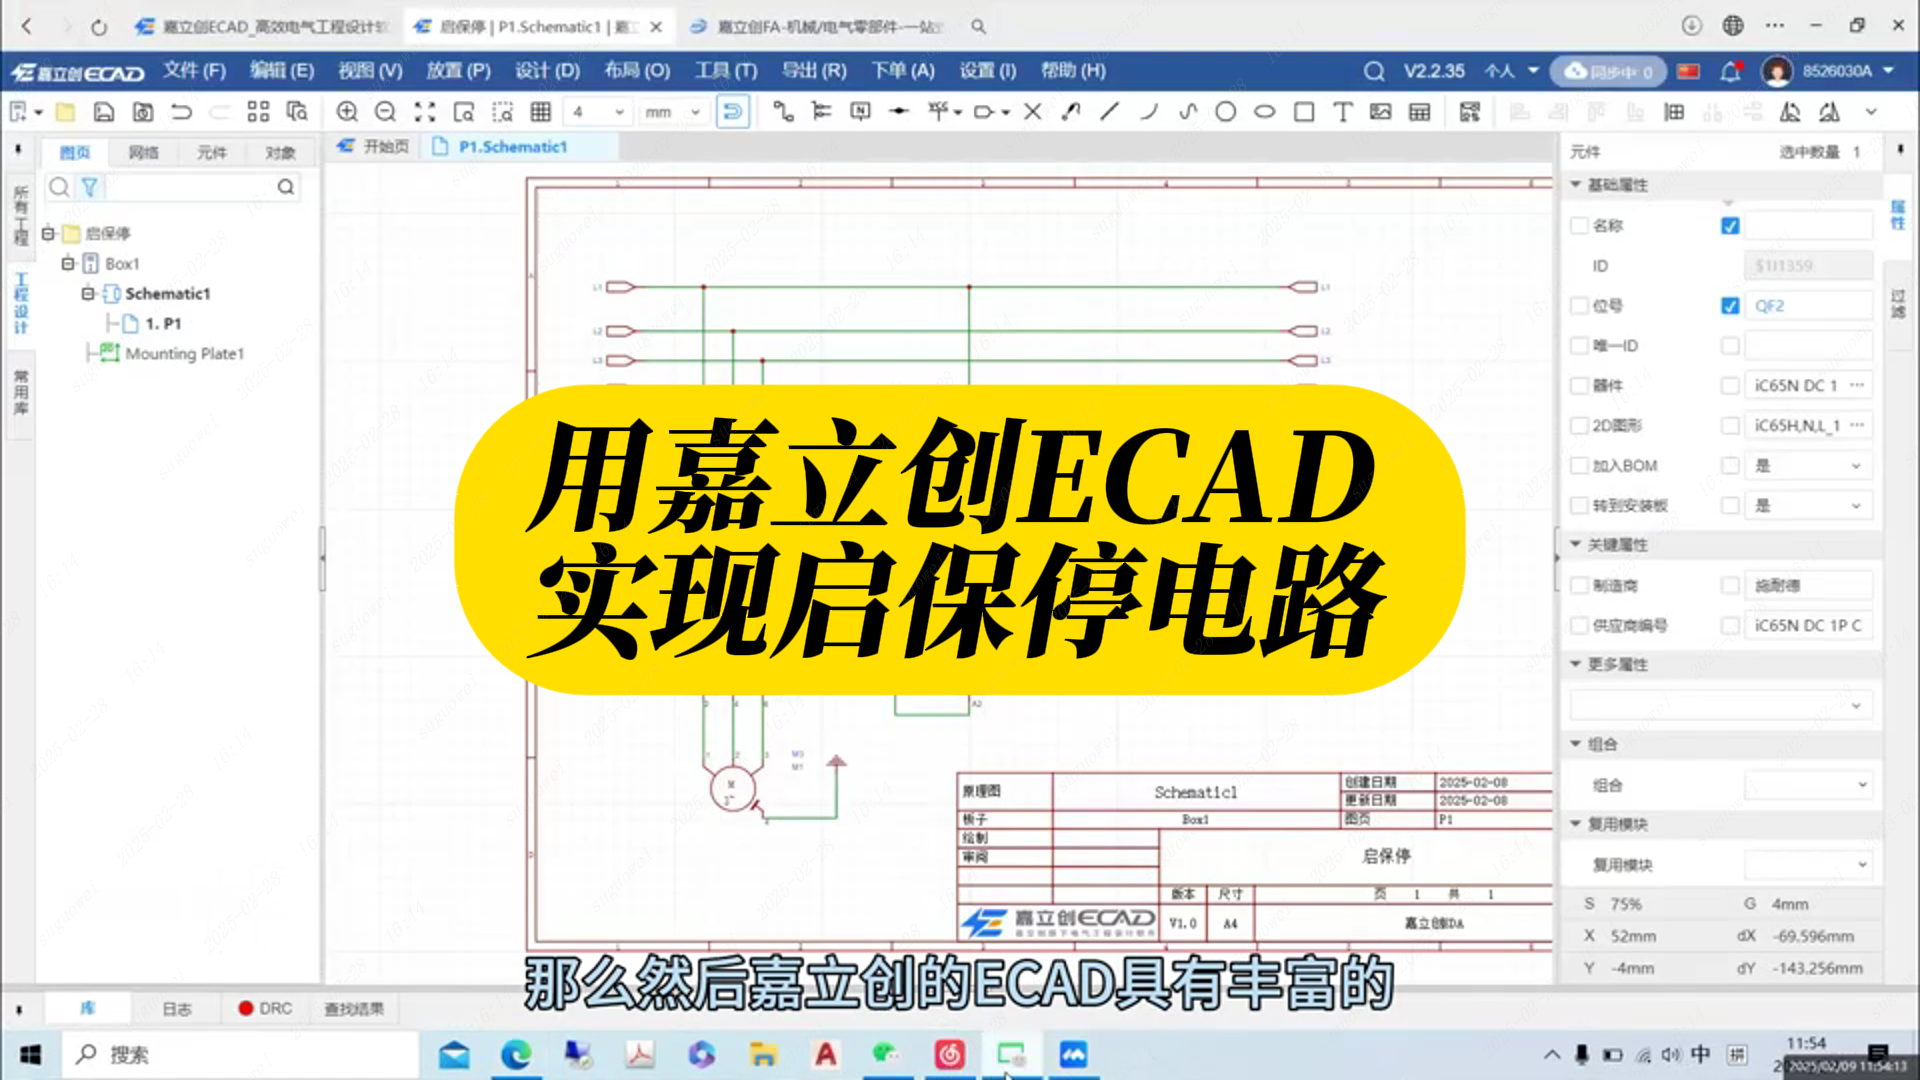1920x1080 pixels.
Task: Open the 组合 dropdown
Action: coord(1808,785)
